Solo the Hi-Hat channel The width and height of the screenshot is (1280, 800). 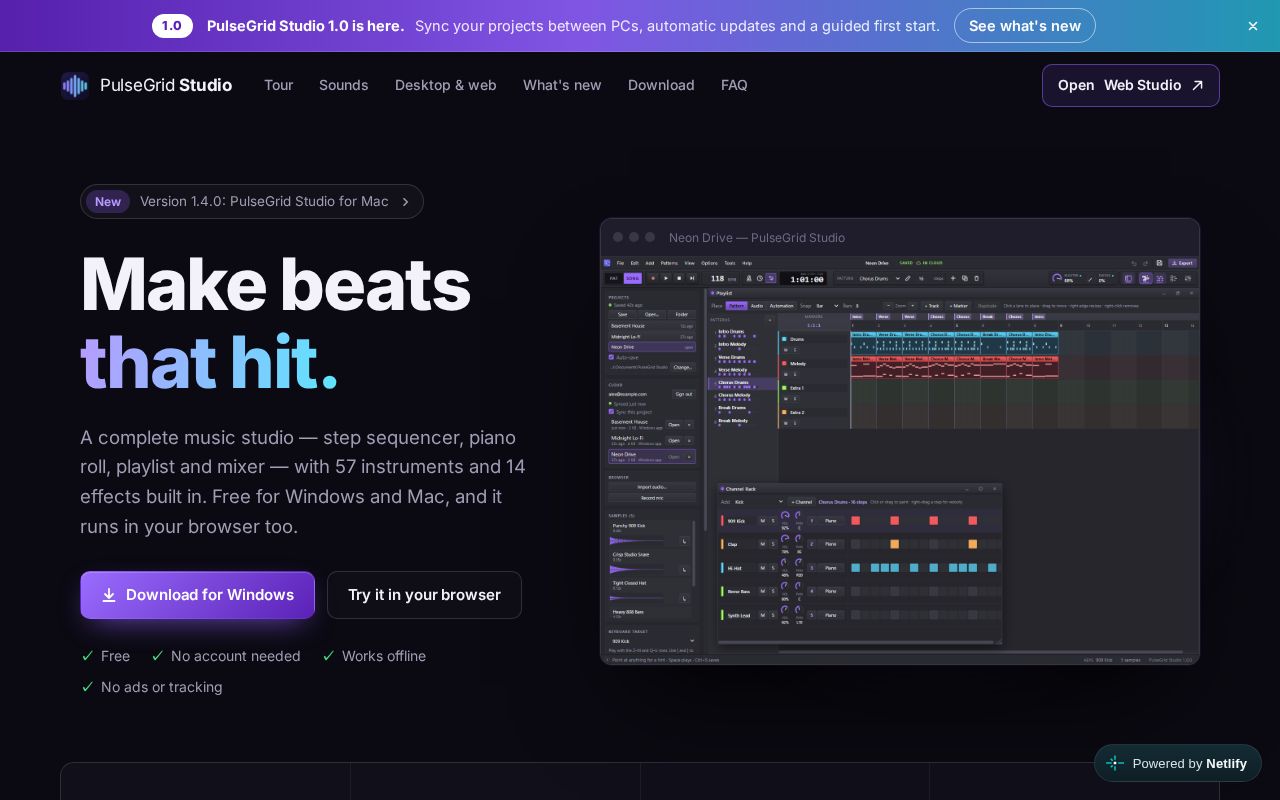click(773, 568)
